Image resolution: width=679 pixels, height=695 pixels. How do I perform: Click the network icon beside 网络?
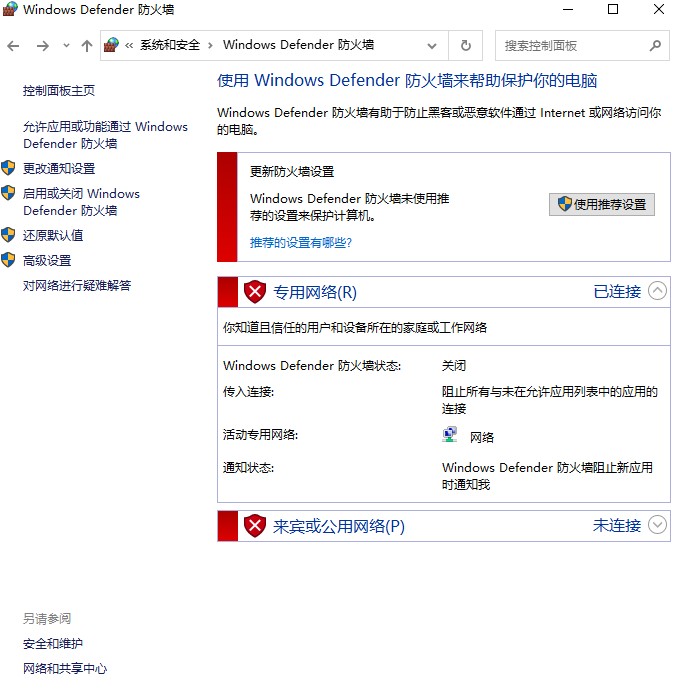coord(450,435)
